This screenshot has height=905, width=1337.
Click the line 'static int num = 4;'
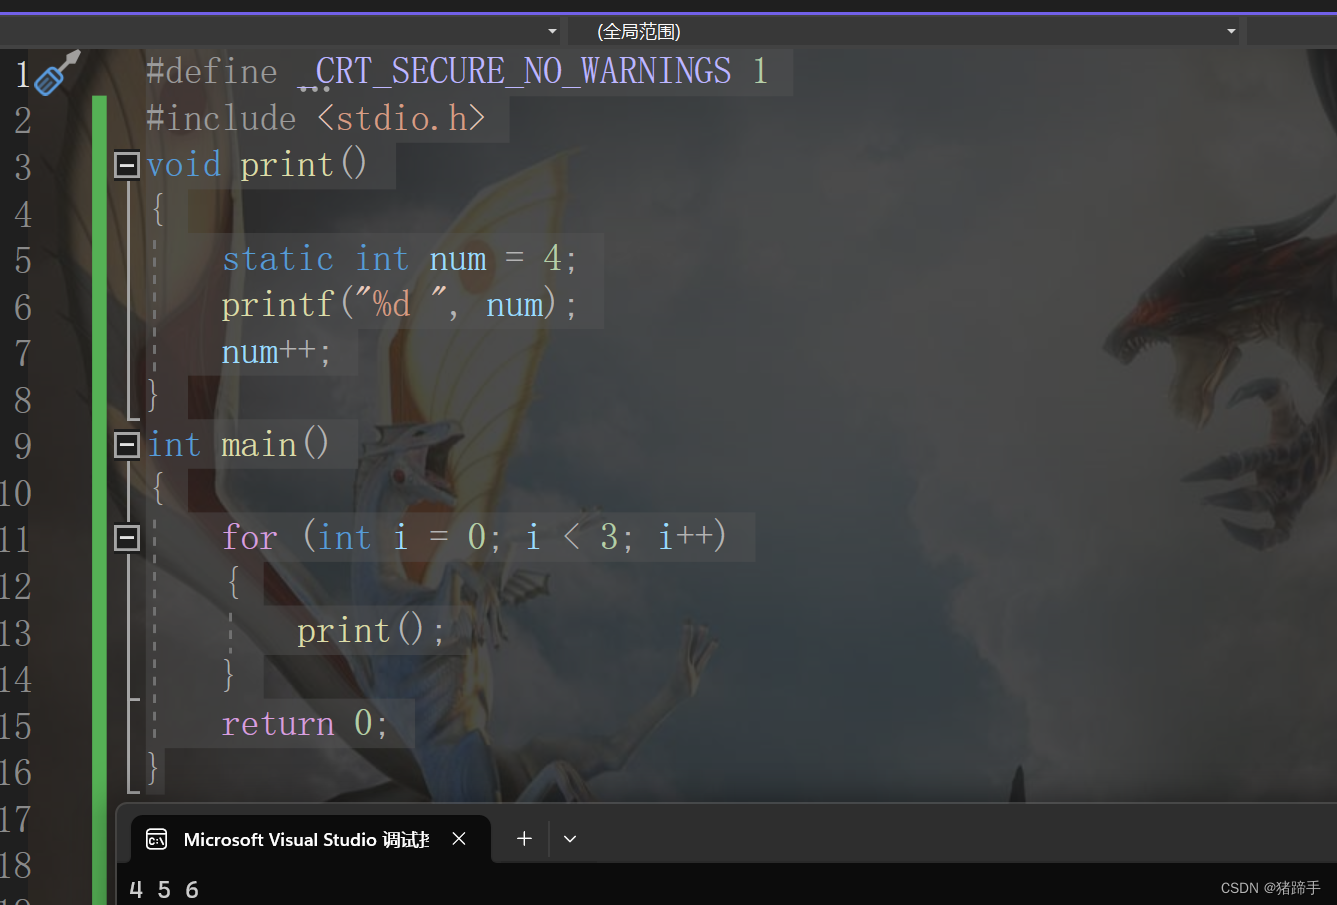coord(399,259)
